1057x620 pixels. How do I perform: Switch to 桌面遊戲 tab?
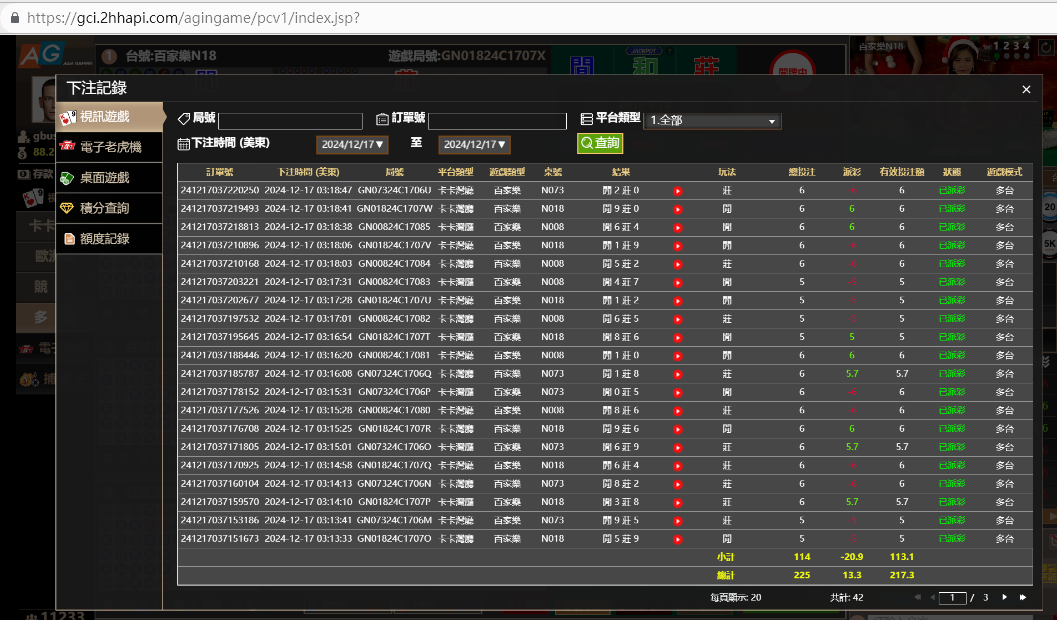(x=110, y=178)
